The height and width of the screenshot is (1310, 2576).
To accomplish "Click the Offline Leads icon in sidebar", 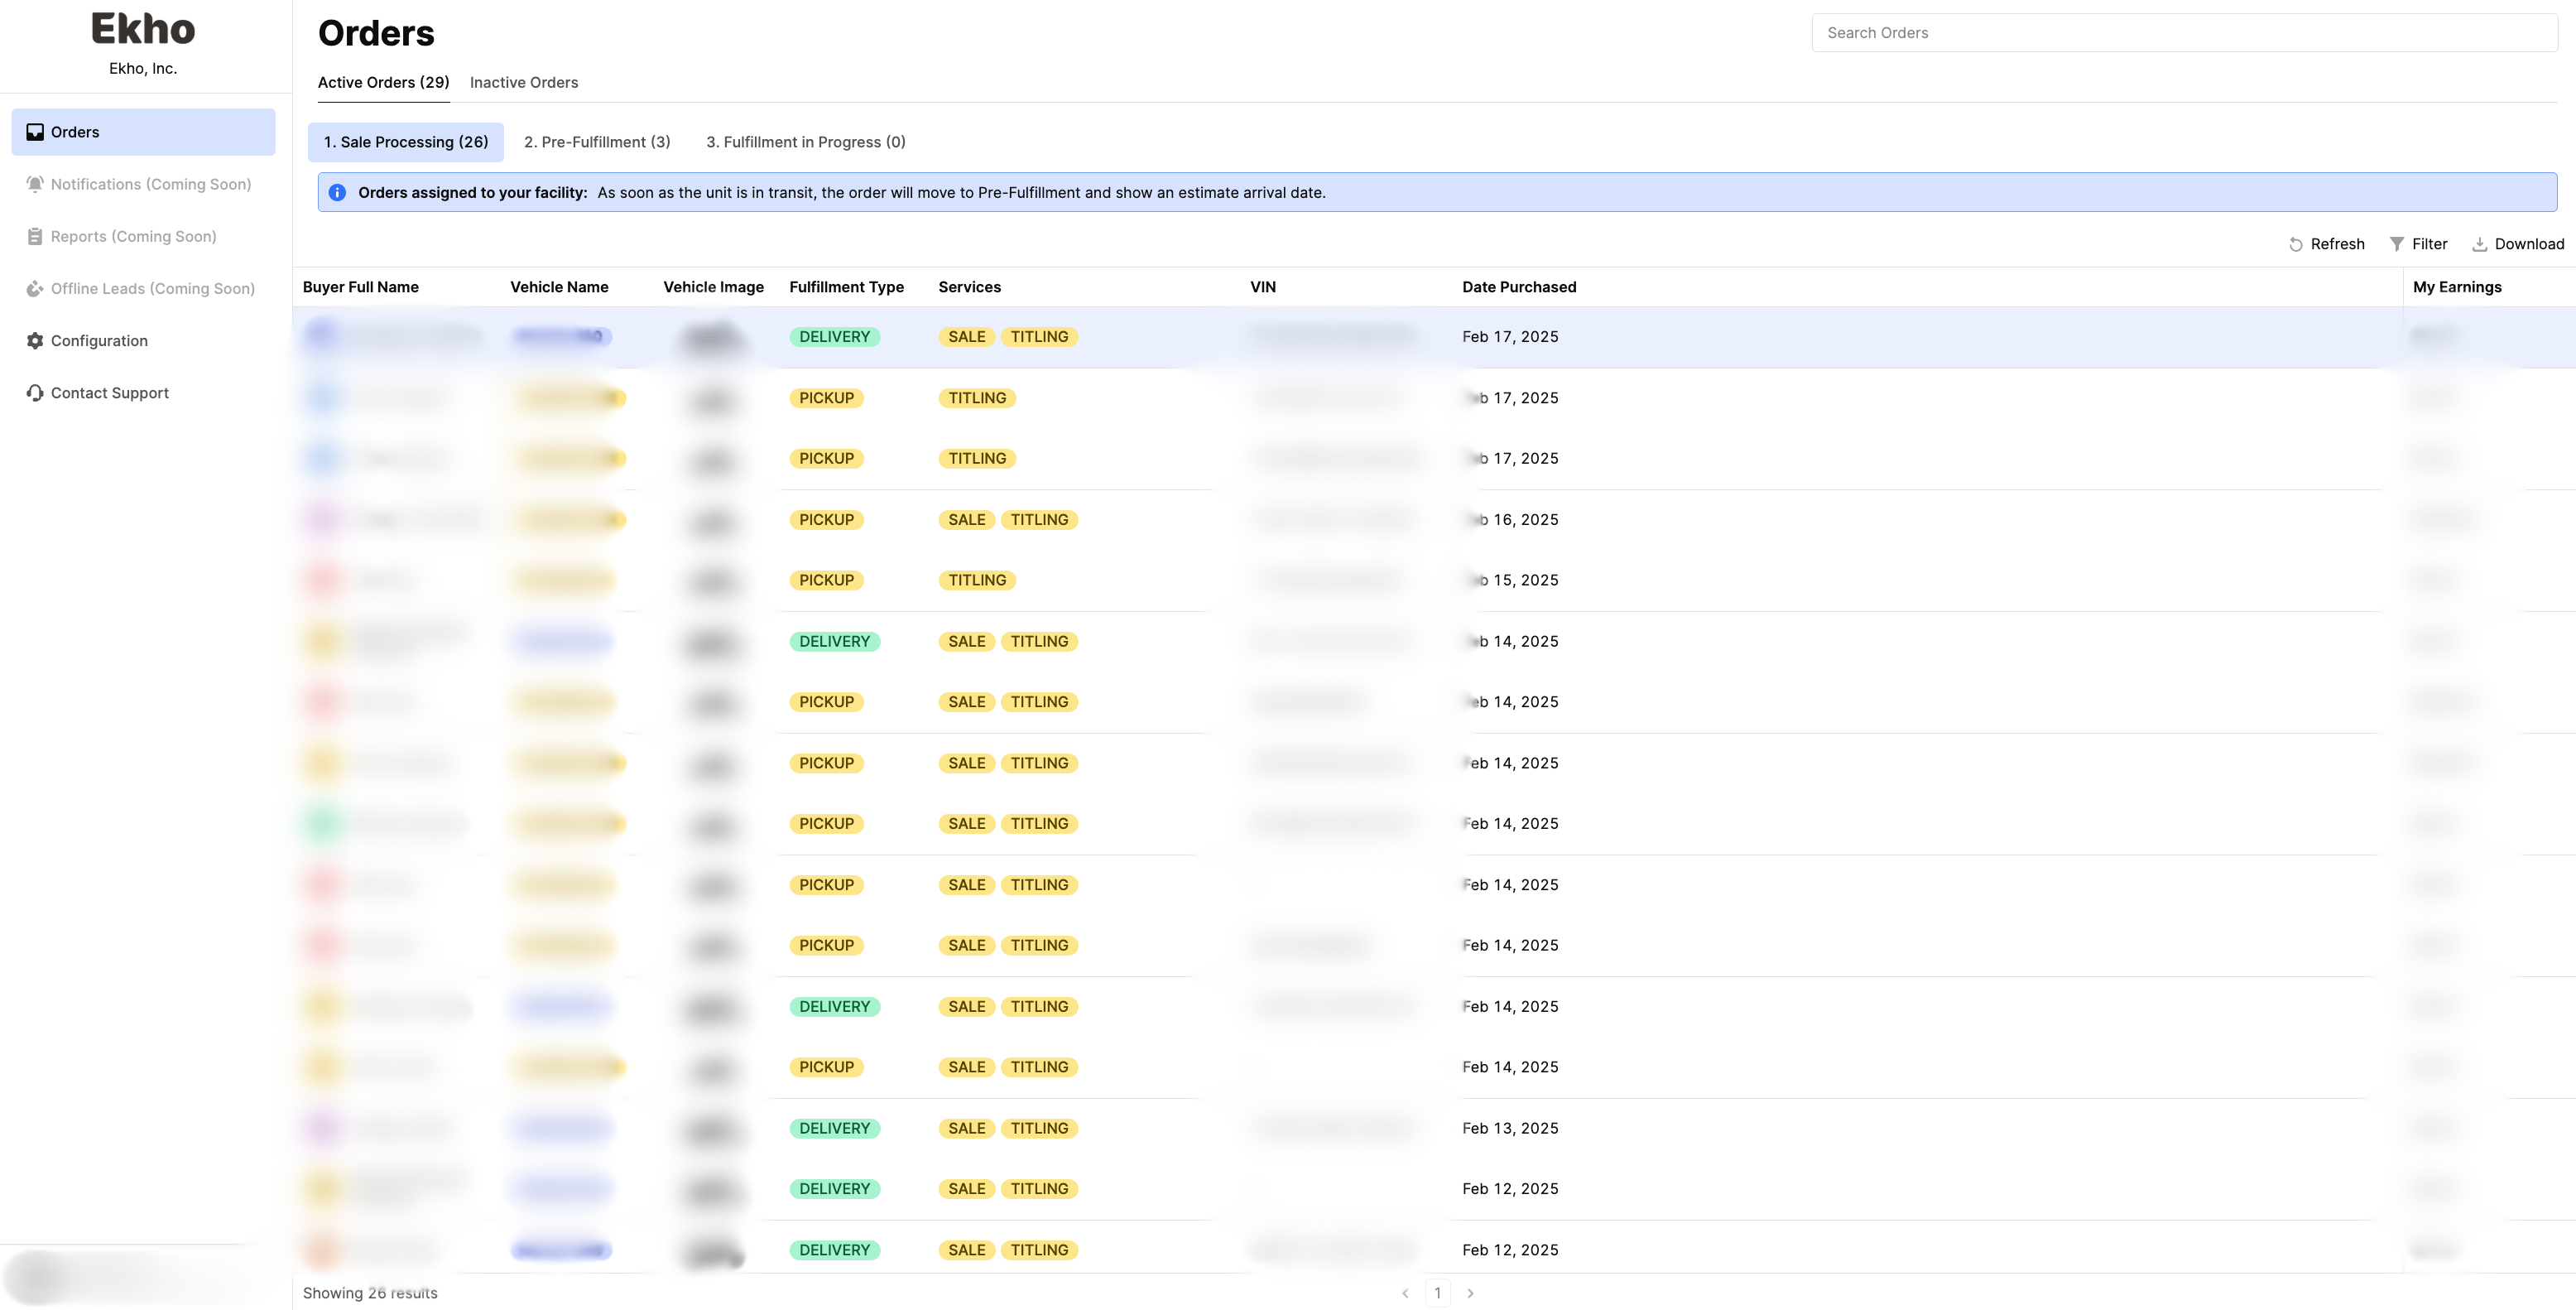I will [35, 289].
